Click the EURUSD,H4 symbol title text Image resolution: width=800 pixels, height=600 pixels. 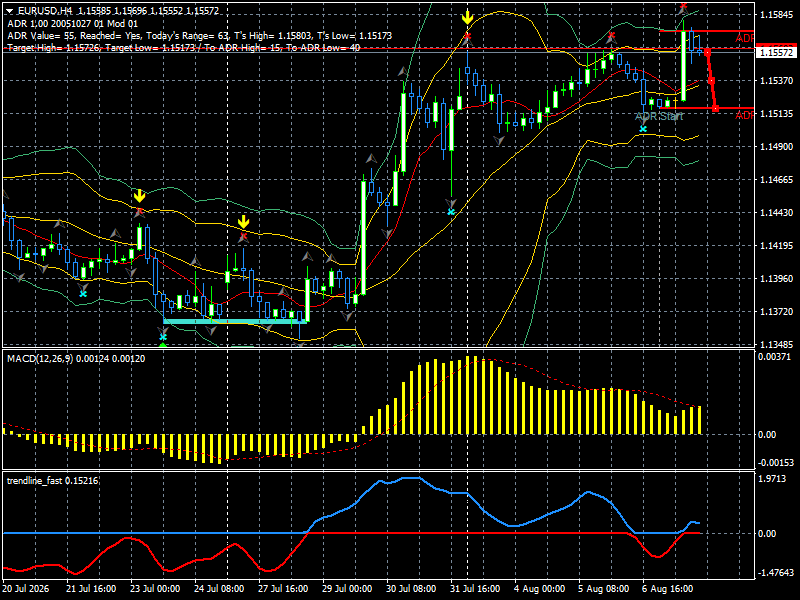(45, 11)
